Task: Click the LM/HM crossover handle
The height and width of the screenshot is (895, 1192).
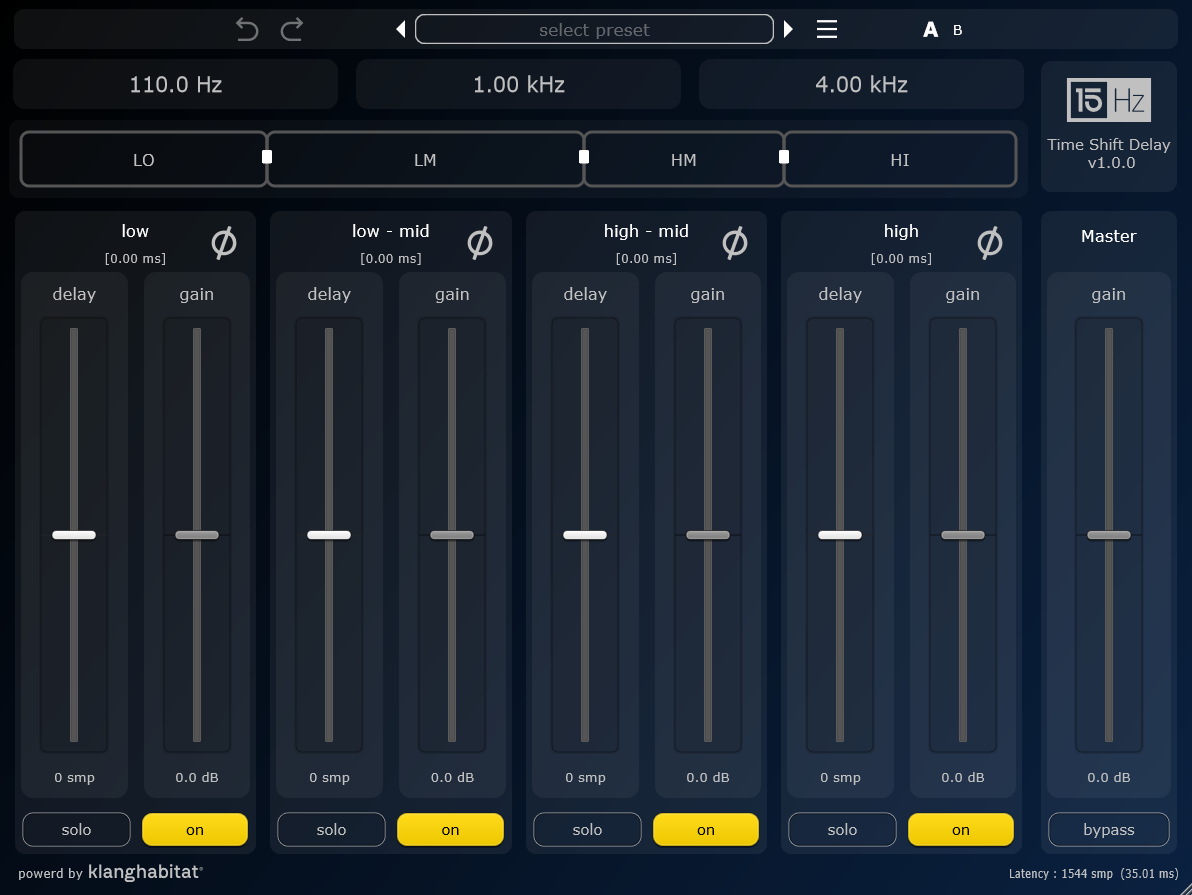Action: (x=584, y=157)
